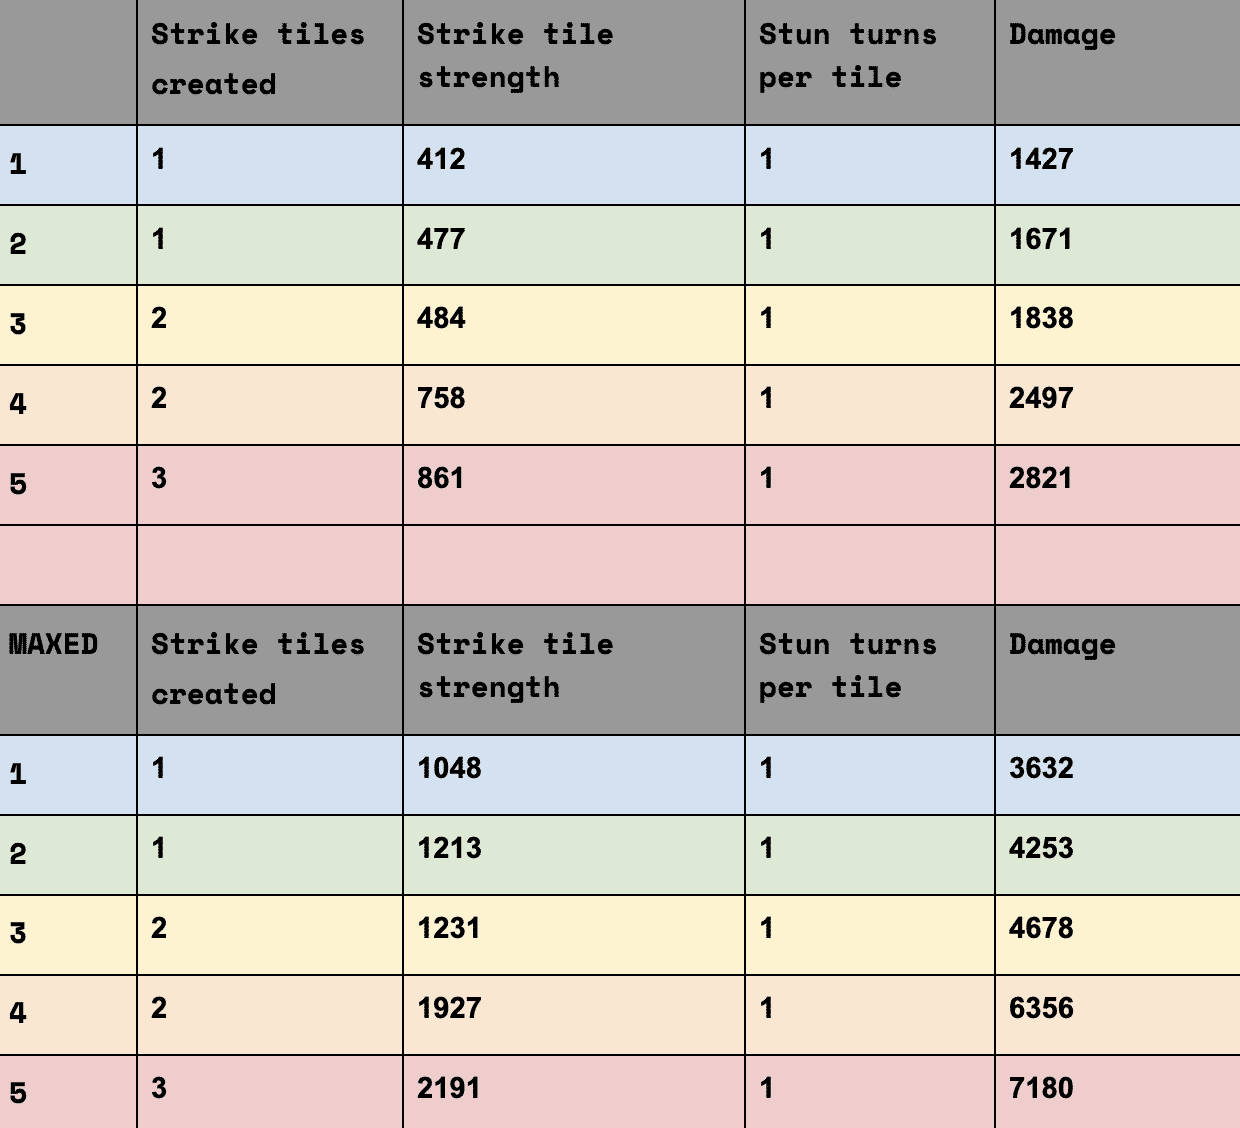Select the strength value 861 cell
Image resolution: width=1240 pixels, height=1128 pixels.
574,485
